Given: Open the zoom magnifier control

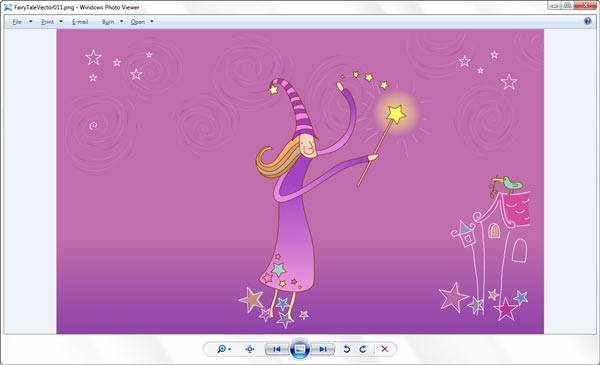Looking at the screenshot, I should [221, 349].
